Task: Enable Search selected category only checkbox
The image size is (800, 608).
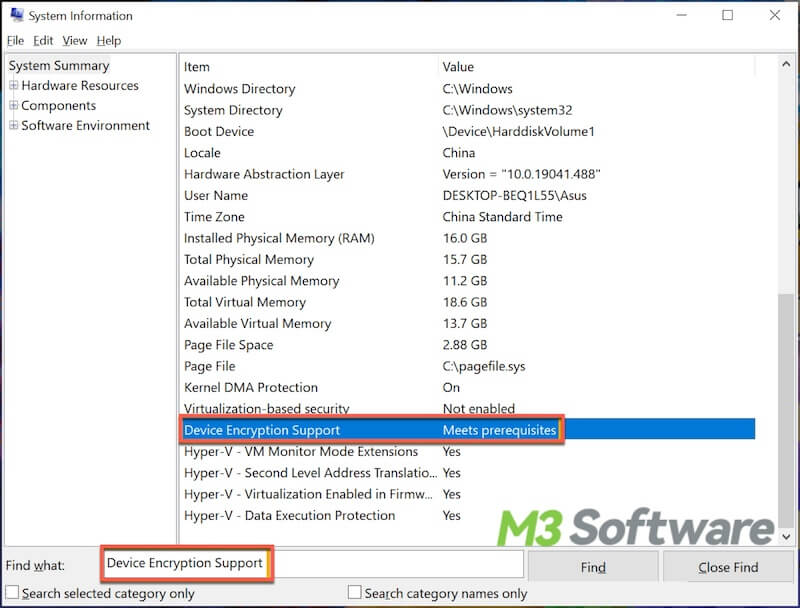Action: 12,593
